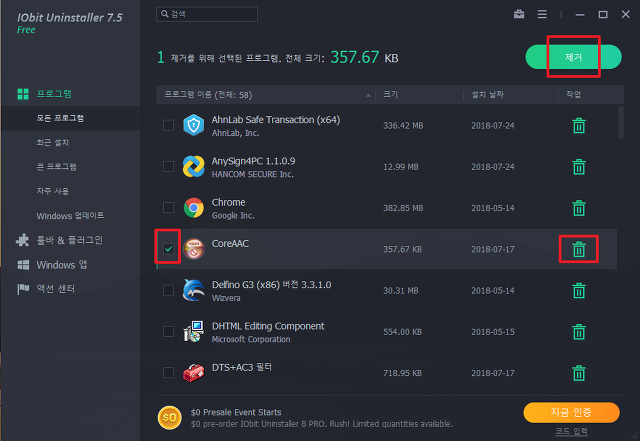The width and height of the screenshot is (640, 441).
Task: Check the DTS+AC3 필터 checkbox
Action: point(168,372)
